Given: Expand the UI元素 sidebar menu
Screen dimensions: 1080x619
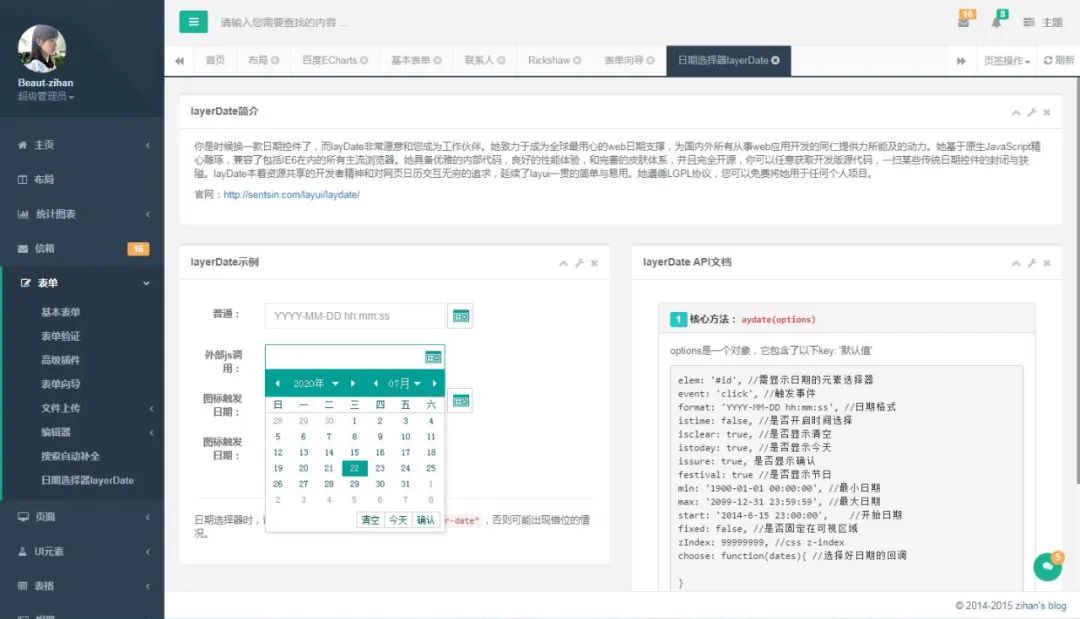Looking at the screenshot, I should click(x=83, y=551).
